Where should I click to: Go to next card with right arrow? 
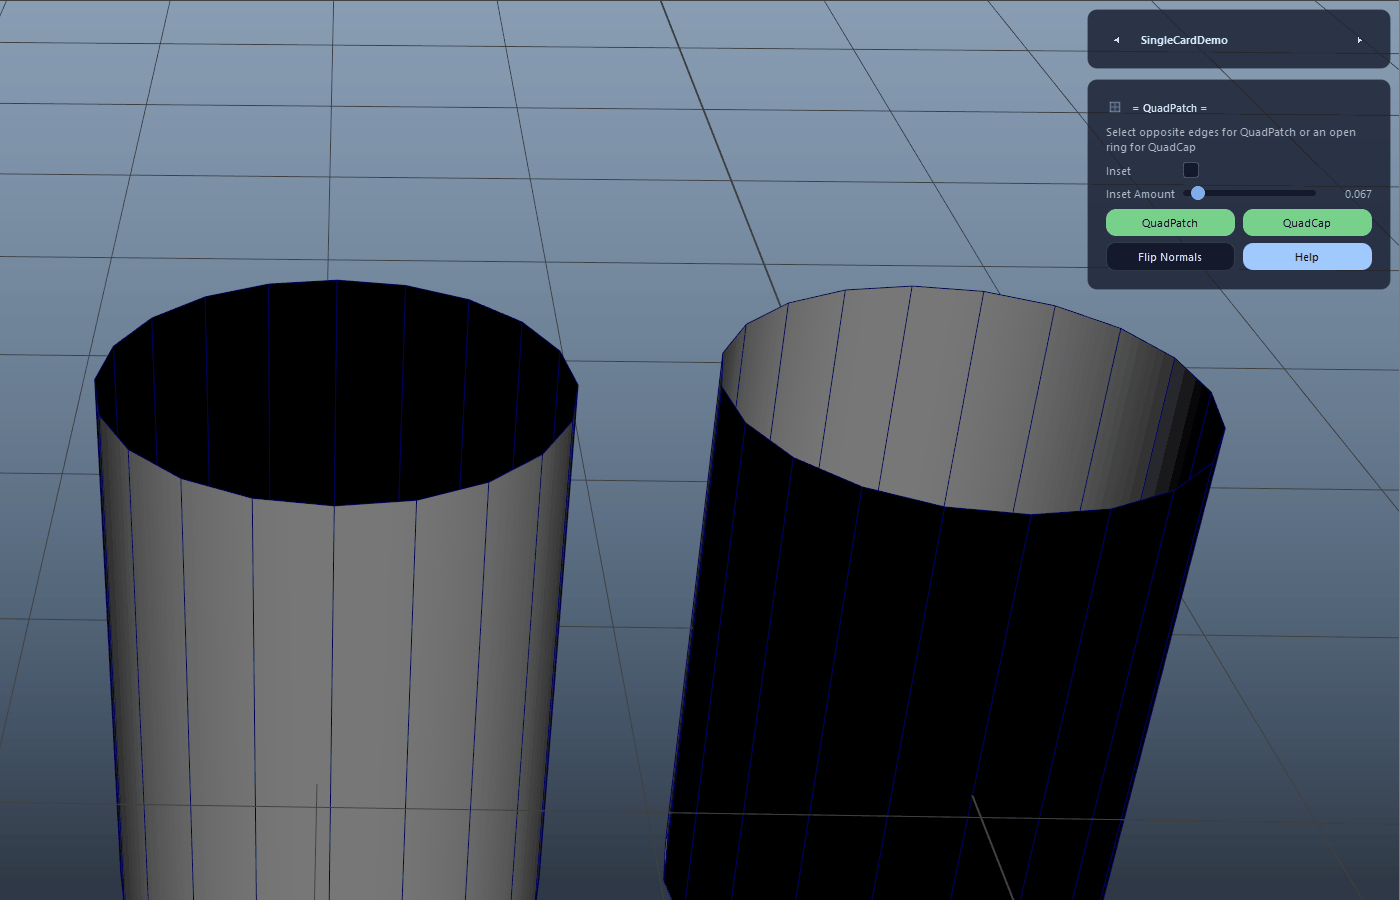click(1359, 40)
